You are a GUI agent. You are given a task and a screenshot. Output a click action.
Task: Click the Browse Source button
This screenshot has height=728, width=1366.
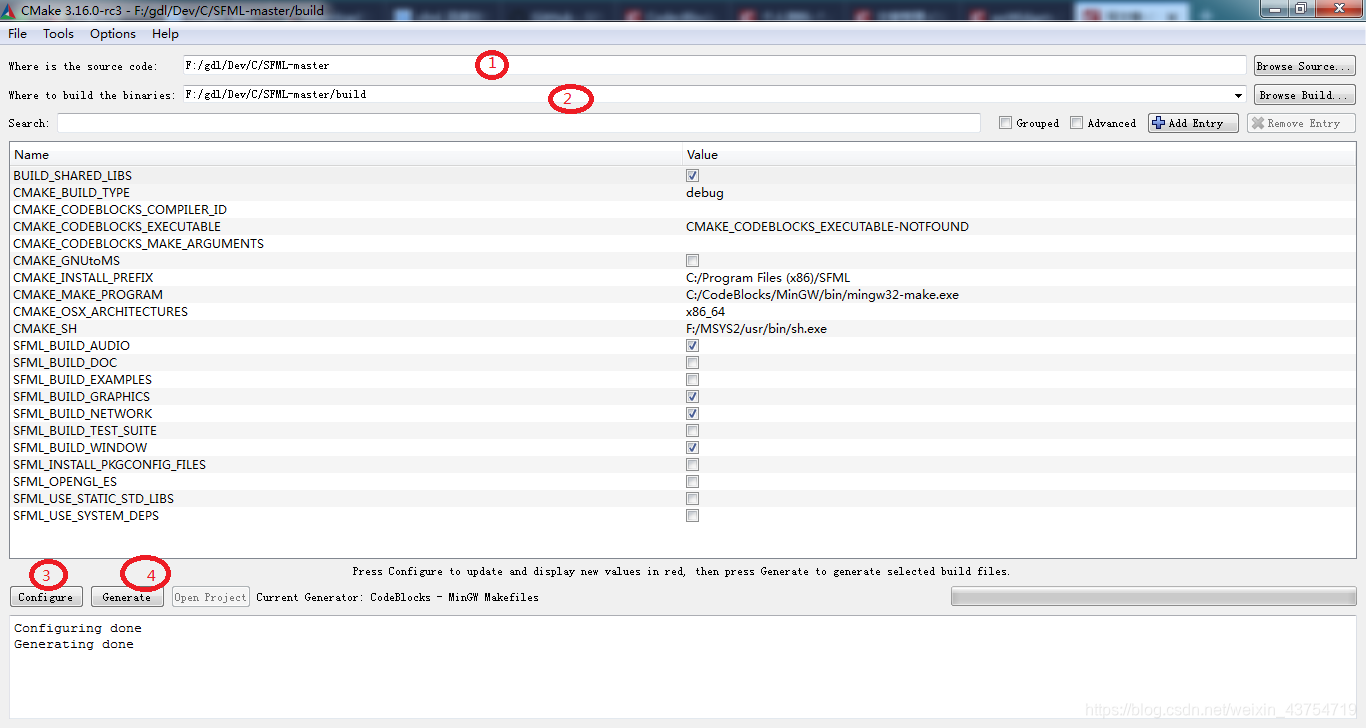pos(1305,66)
